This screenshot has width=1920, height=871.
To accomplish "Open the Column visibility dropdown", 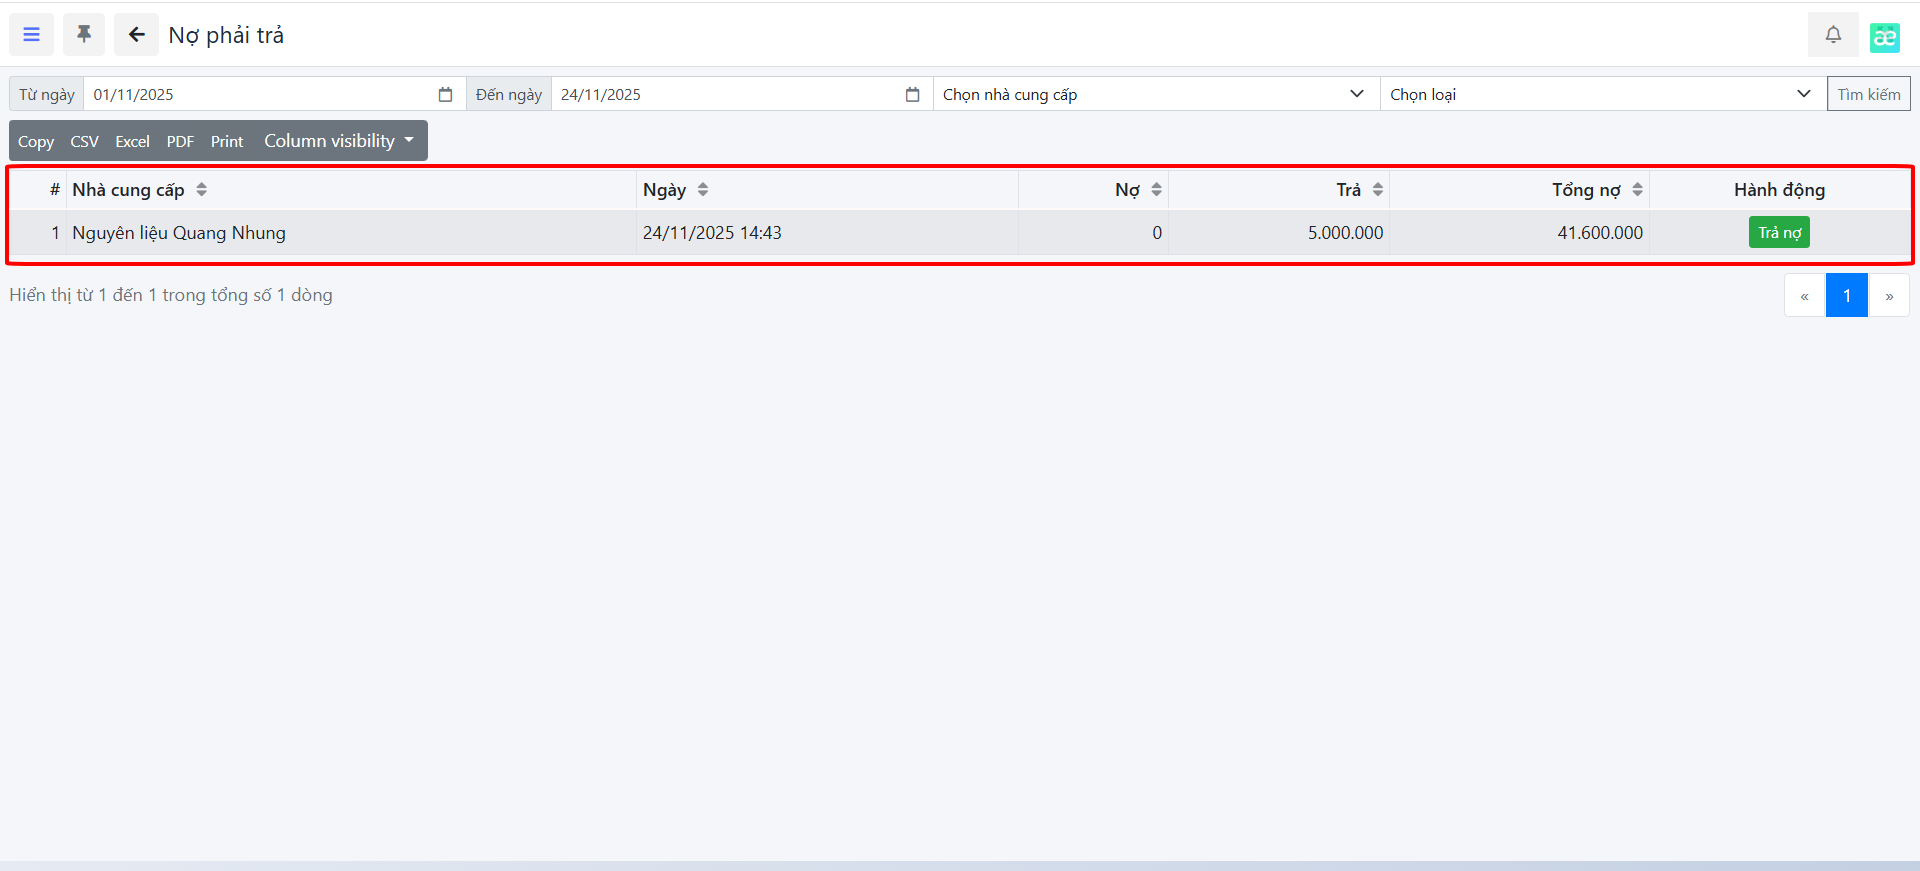I will [x=338, y=141].
